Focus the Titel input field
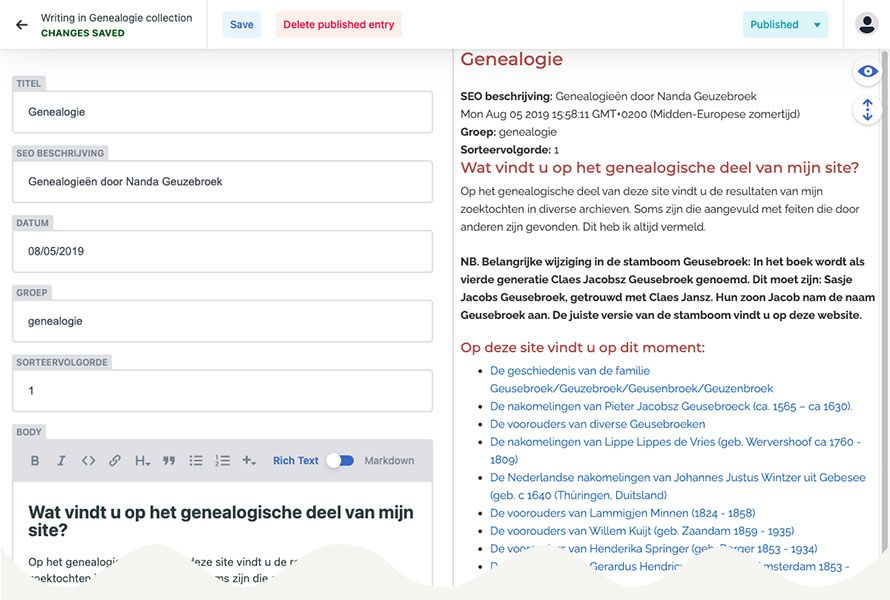This screenshot has width=890, height=600. pos(222,112)
